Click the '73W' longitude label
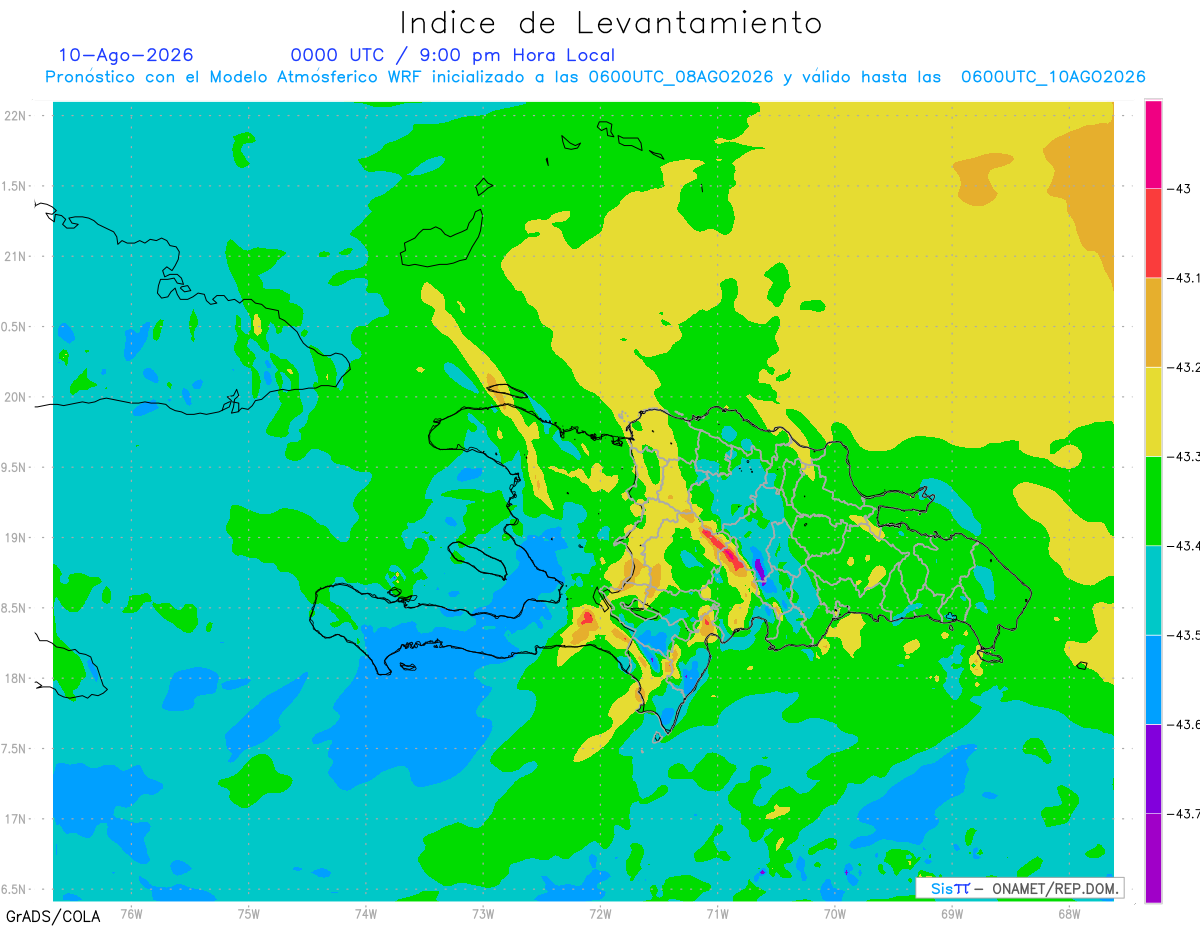1200x927 pixels. click(483, 912)
